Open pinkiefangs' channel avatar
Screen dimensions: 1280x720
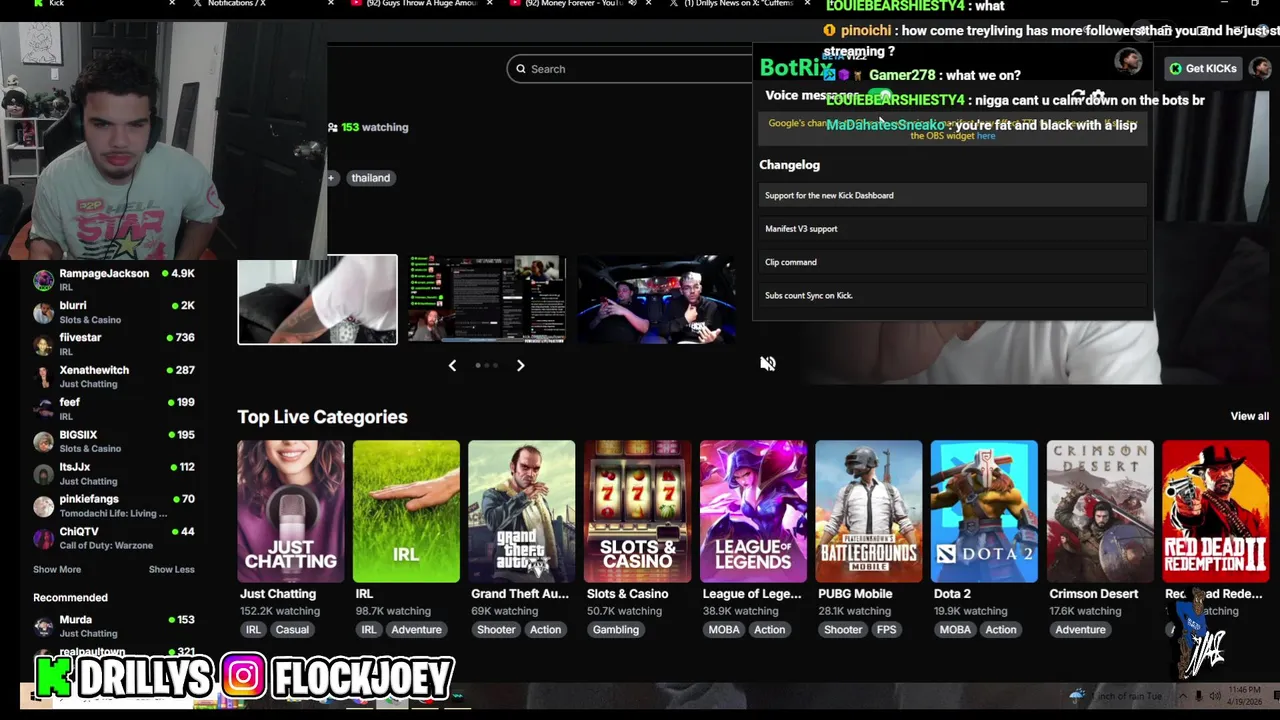tap(43, 506)
